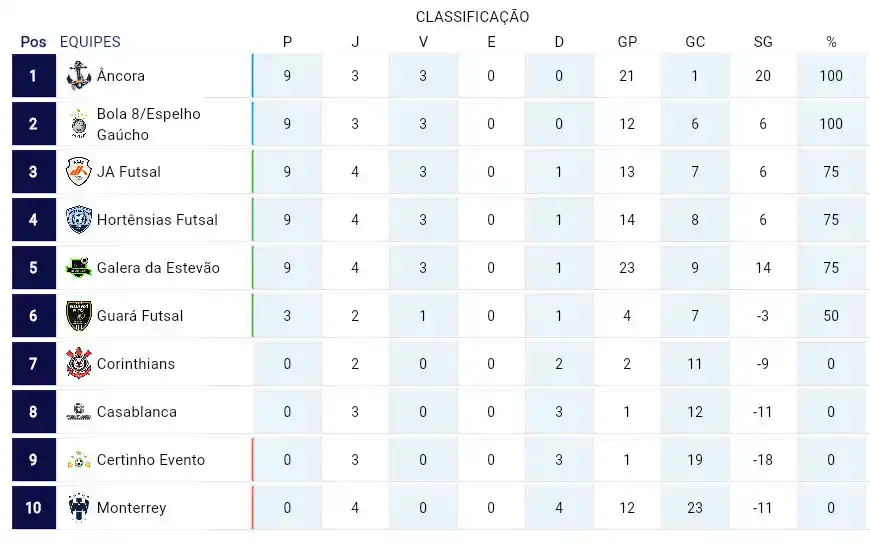Open the Hortênsias Futsal team name
Viewport: 870px width, 545px height.
pyautogui.click(x=157, y=220)
